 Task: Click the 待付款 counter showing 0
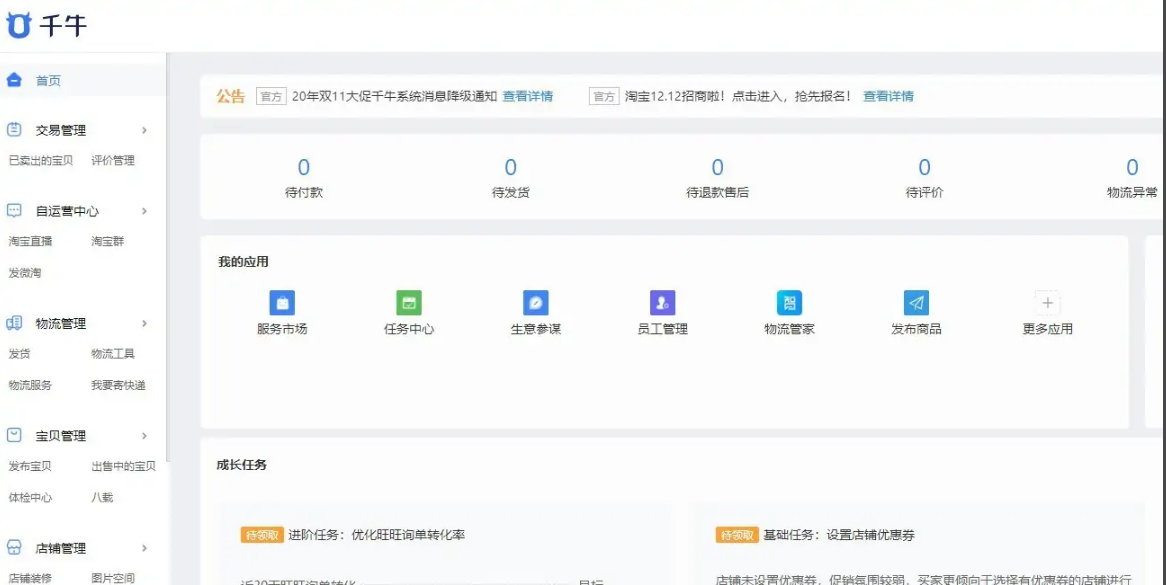pos(304,168)
